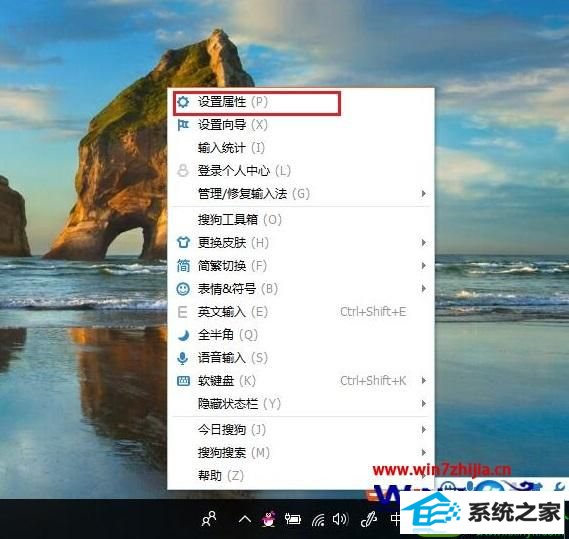The image size is (569, 539).
Task: Click 隐藏状态栏 (Y) label
Action: (240, 404)
